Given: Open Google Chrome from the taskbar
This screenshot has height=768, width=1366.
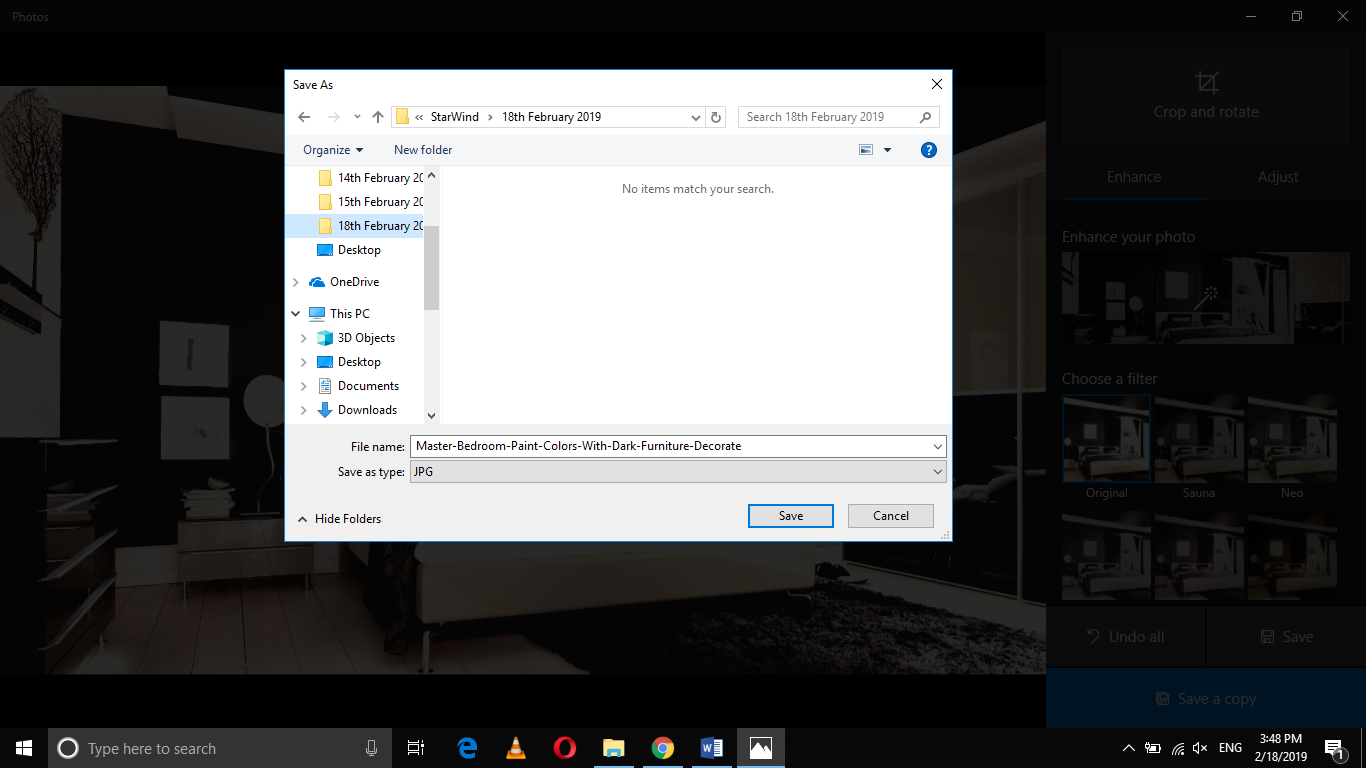Looking at the screenshot, I should 662,747.
